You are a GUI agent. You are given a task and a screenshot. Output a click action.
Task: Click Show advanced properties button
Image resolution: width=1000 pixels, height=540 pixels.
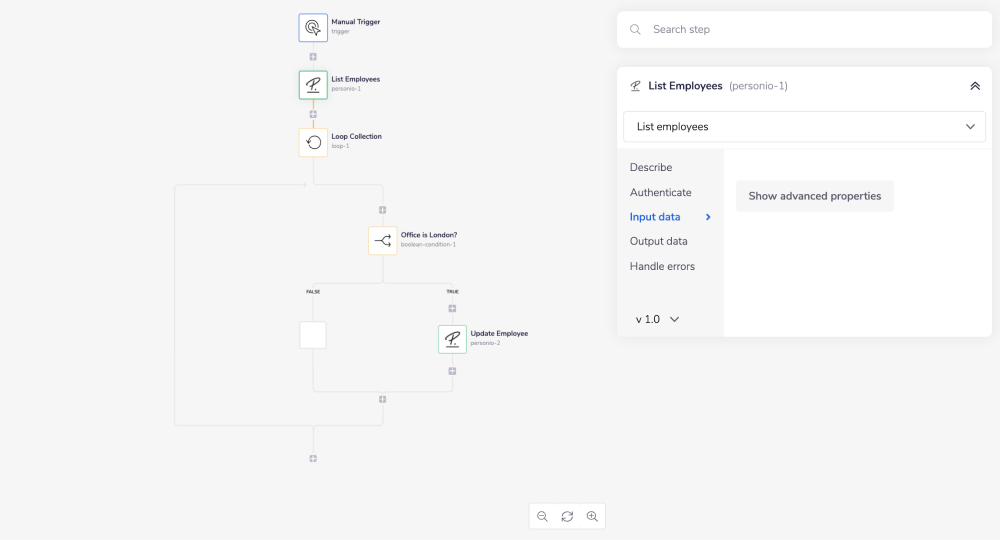(814, 196)
